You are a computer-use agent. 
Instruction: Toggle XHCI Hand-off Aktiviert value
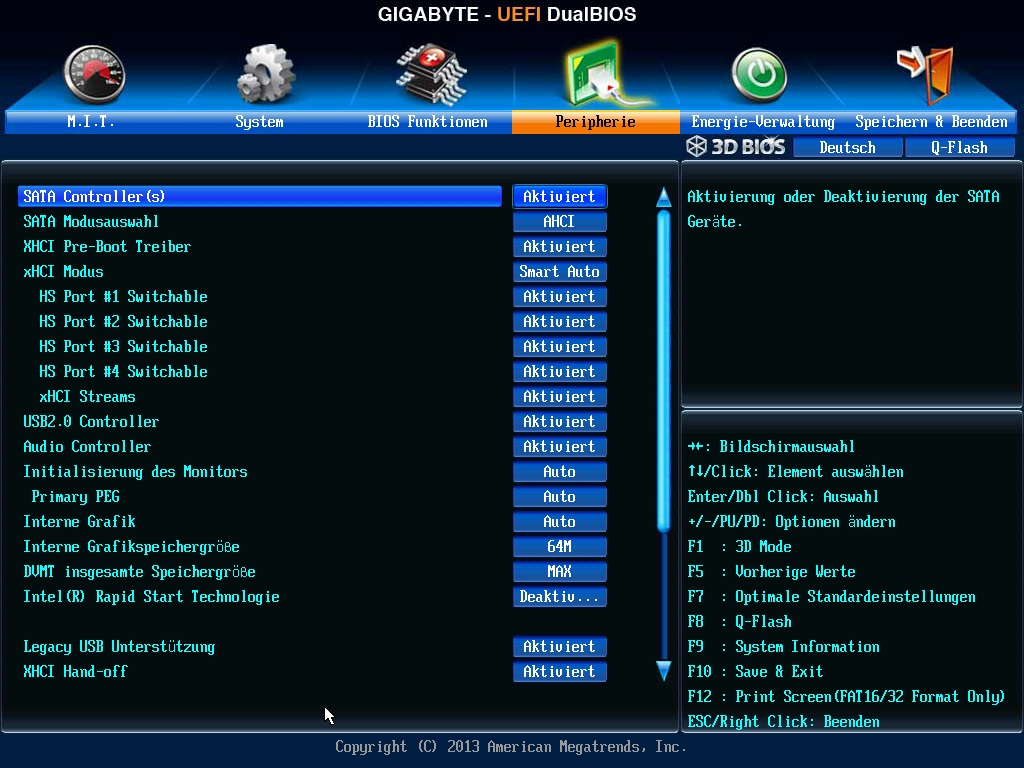tap(560, 671)
